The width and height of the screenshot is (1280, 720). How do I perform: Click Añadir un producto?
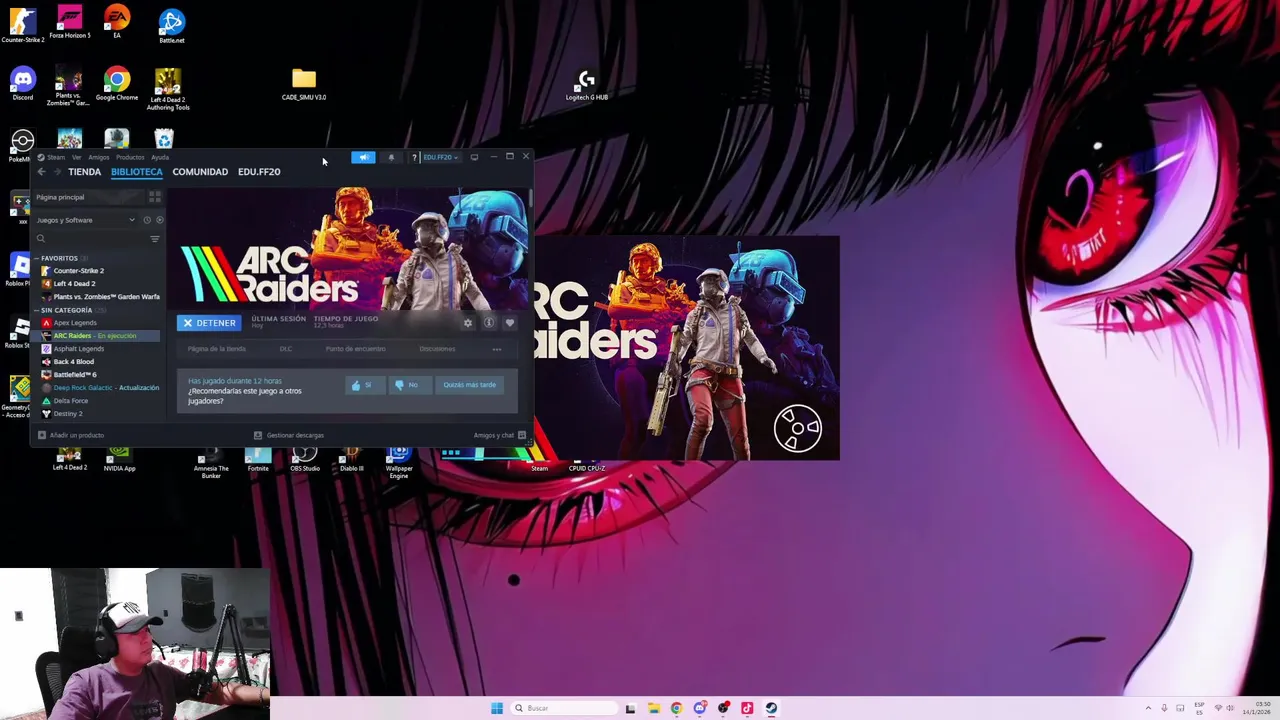(x=71, y=435)
